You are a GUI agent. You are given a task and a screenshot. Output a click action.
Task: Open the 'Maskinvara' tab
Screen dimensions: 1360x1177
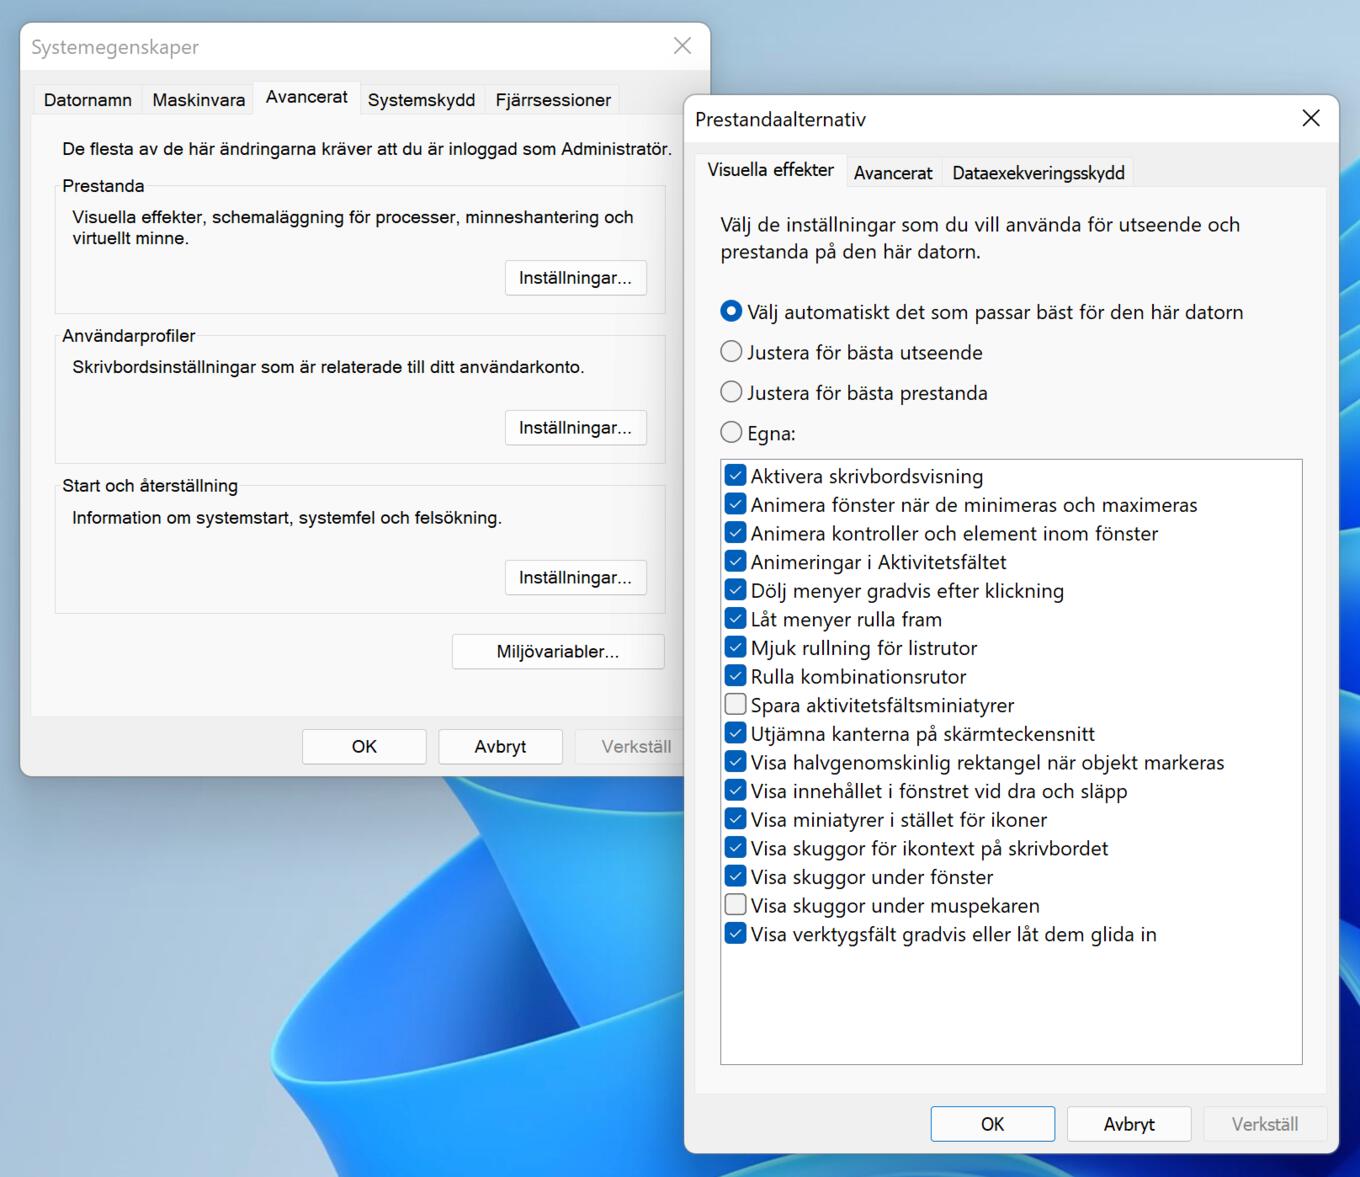[199, 100]
